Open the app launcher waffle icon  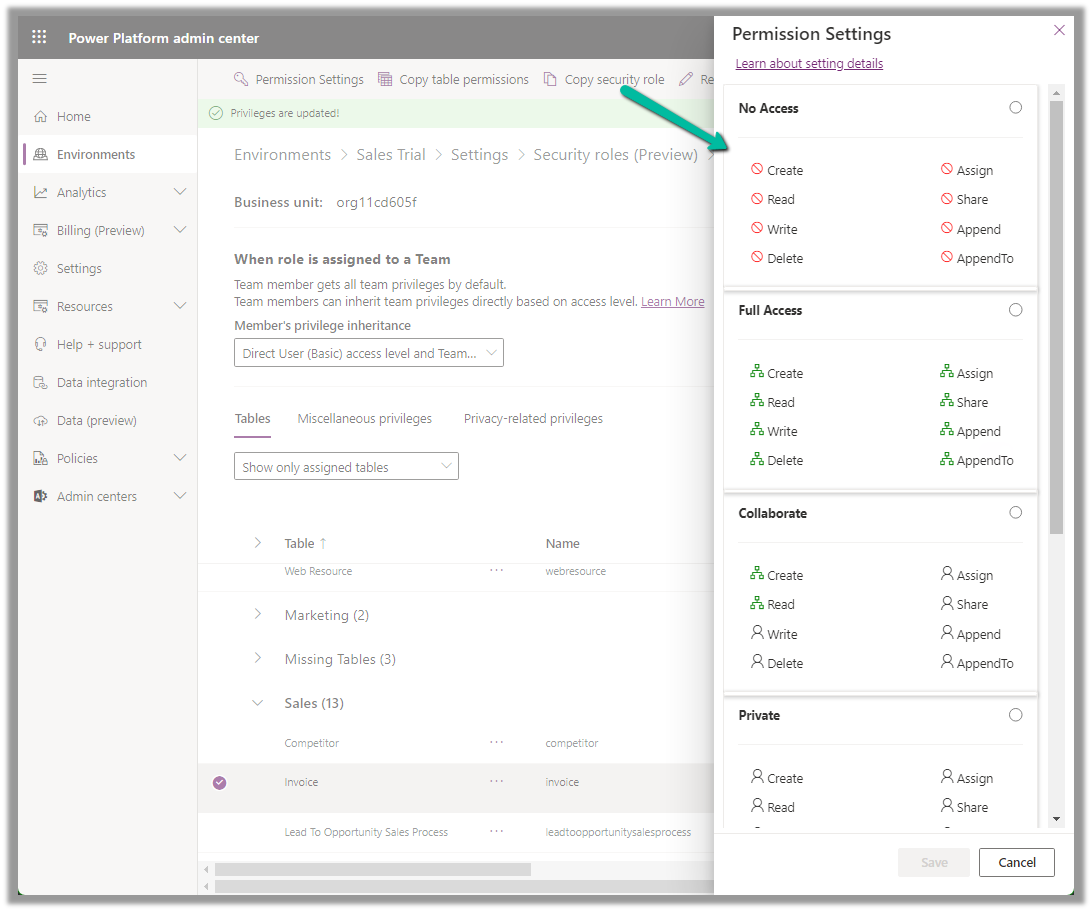pyautogui.click(x=39, y=38)
